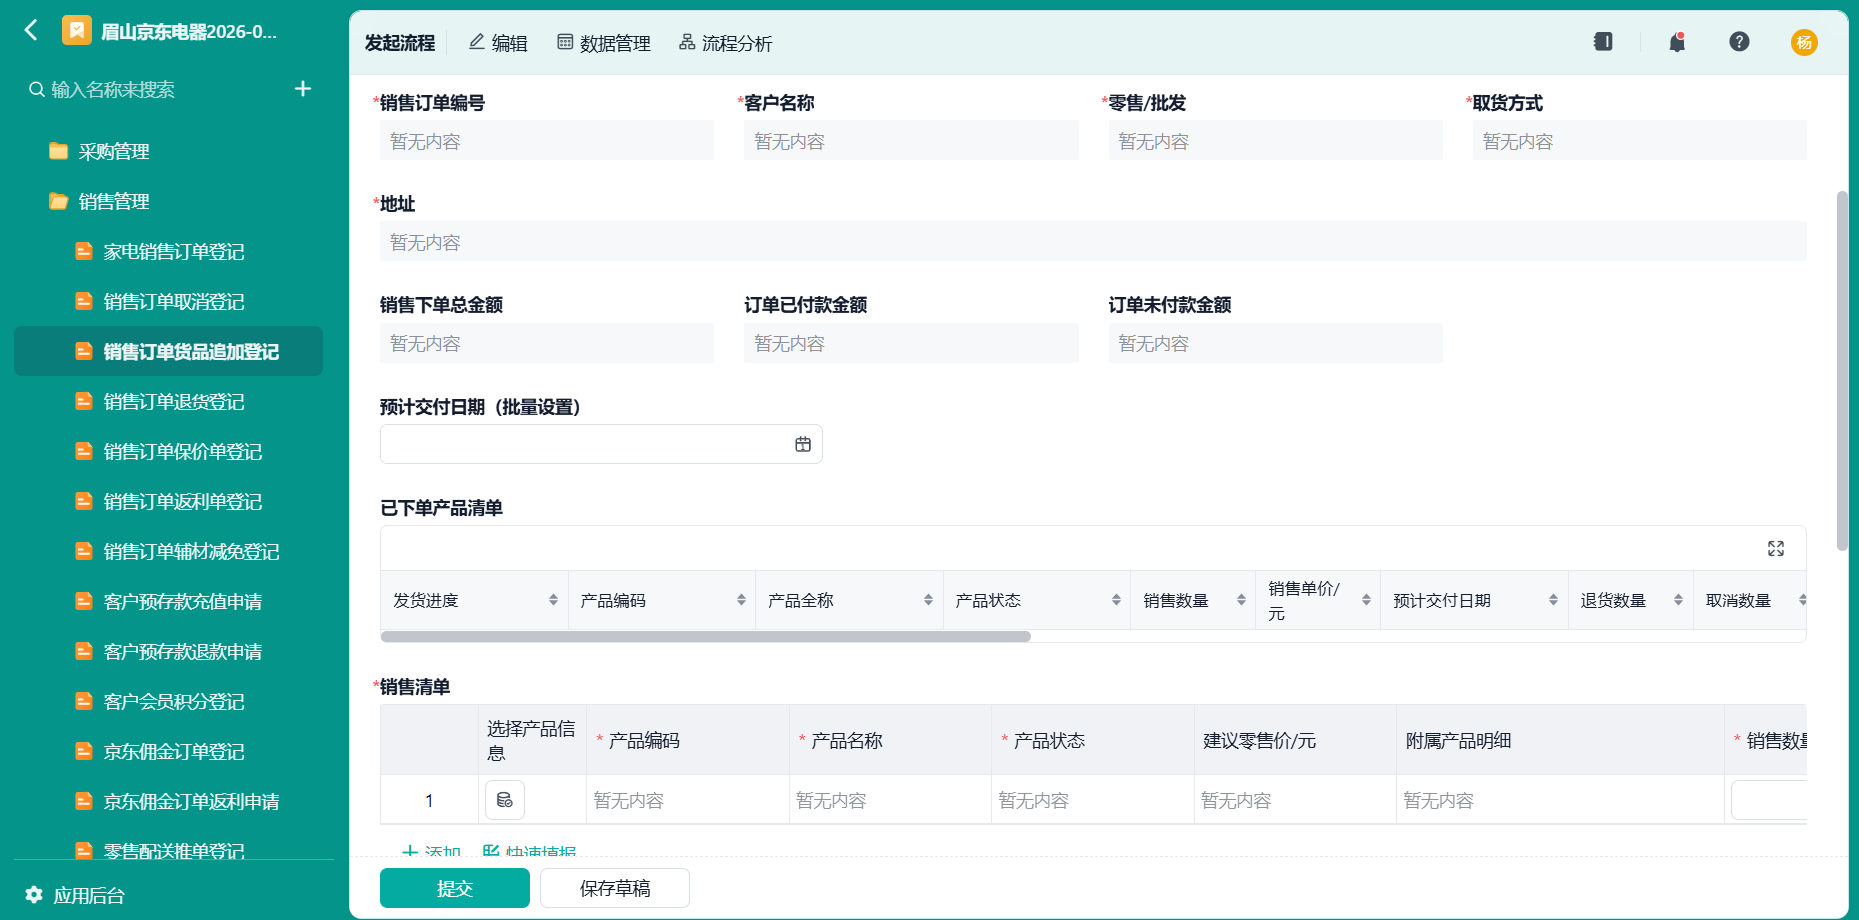Click the 取货方式 field
The image size is (1859, 920).
click(1639, 141)
